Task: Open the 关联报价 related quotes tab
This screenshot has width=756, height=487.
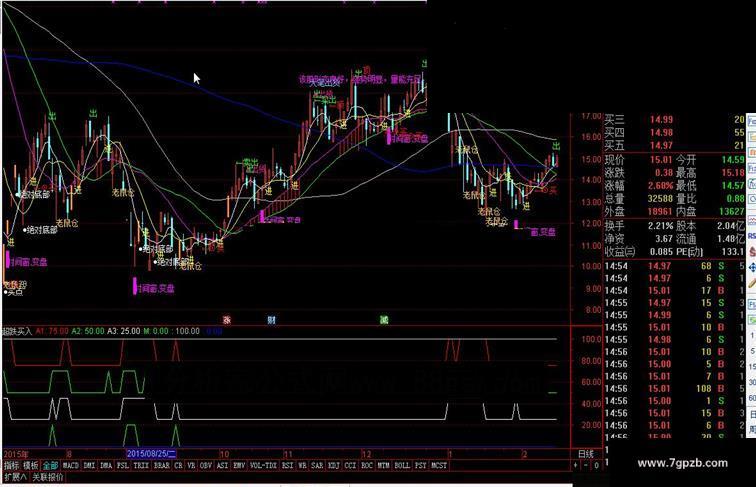Action: (48, 477)
